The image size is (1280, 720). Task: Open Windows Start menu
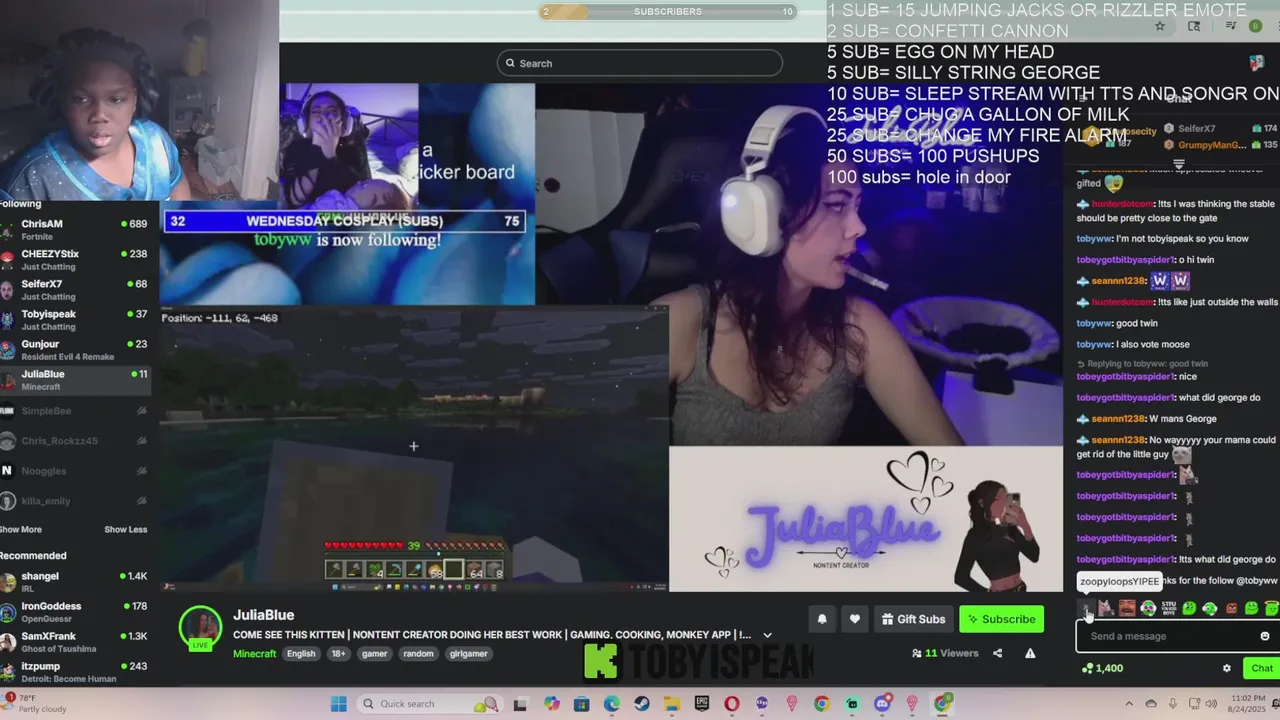click(339, 704)
